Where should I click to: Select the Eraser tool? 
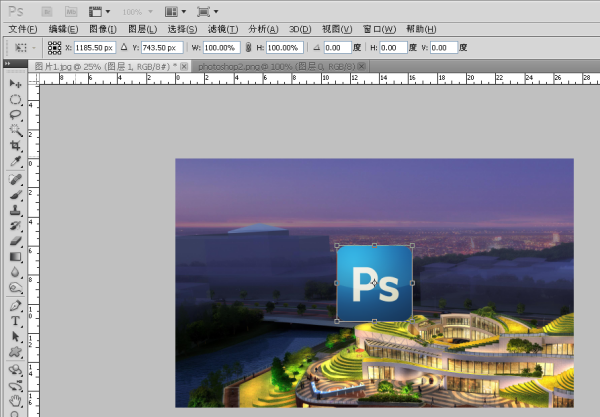[x=15, y=241]
